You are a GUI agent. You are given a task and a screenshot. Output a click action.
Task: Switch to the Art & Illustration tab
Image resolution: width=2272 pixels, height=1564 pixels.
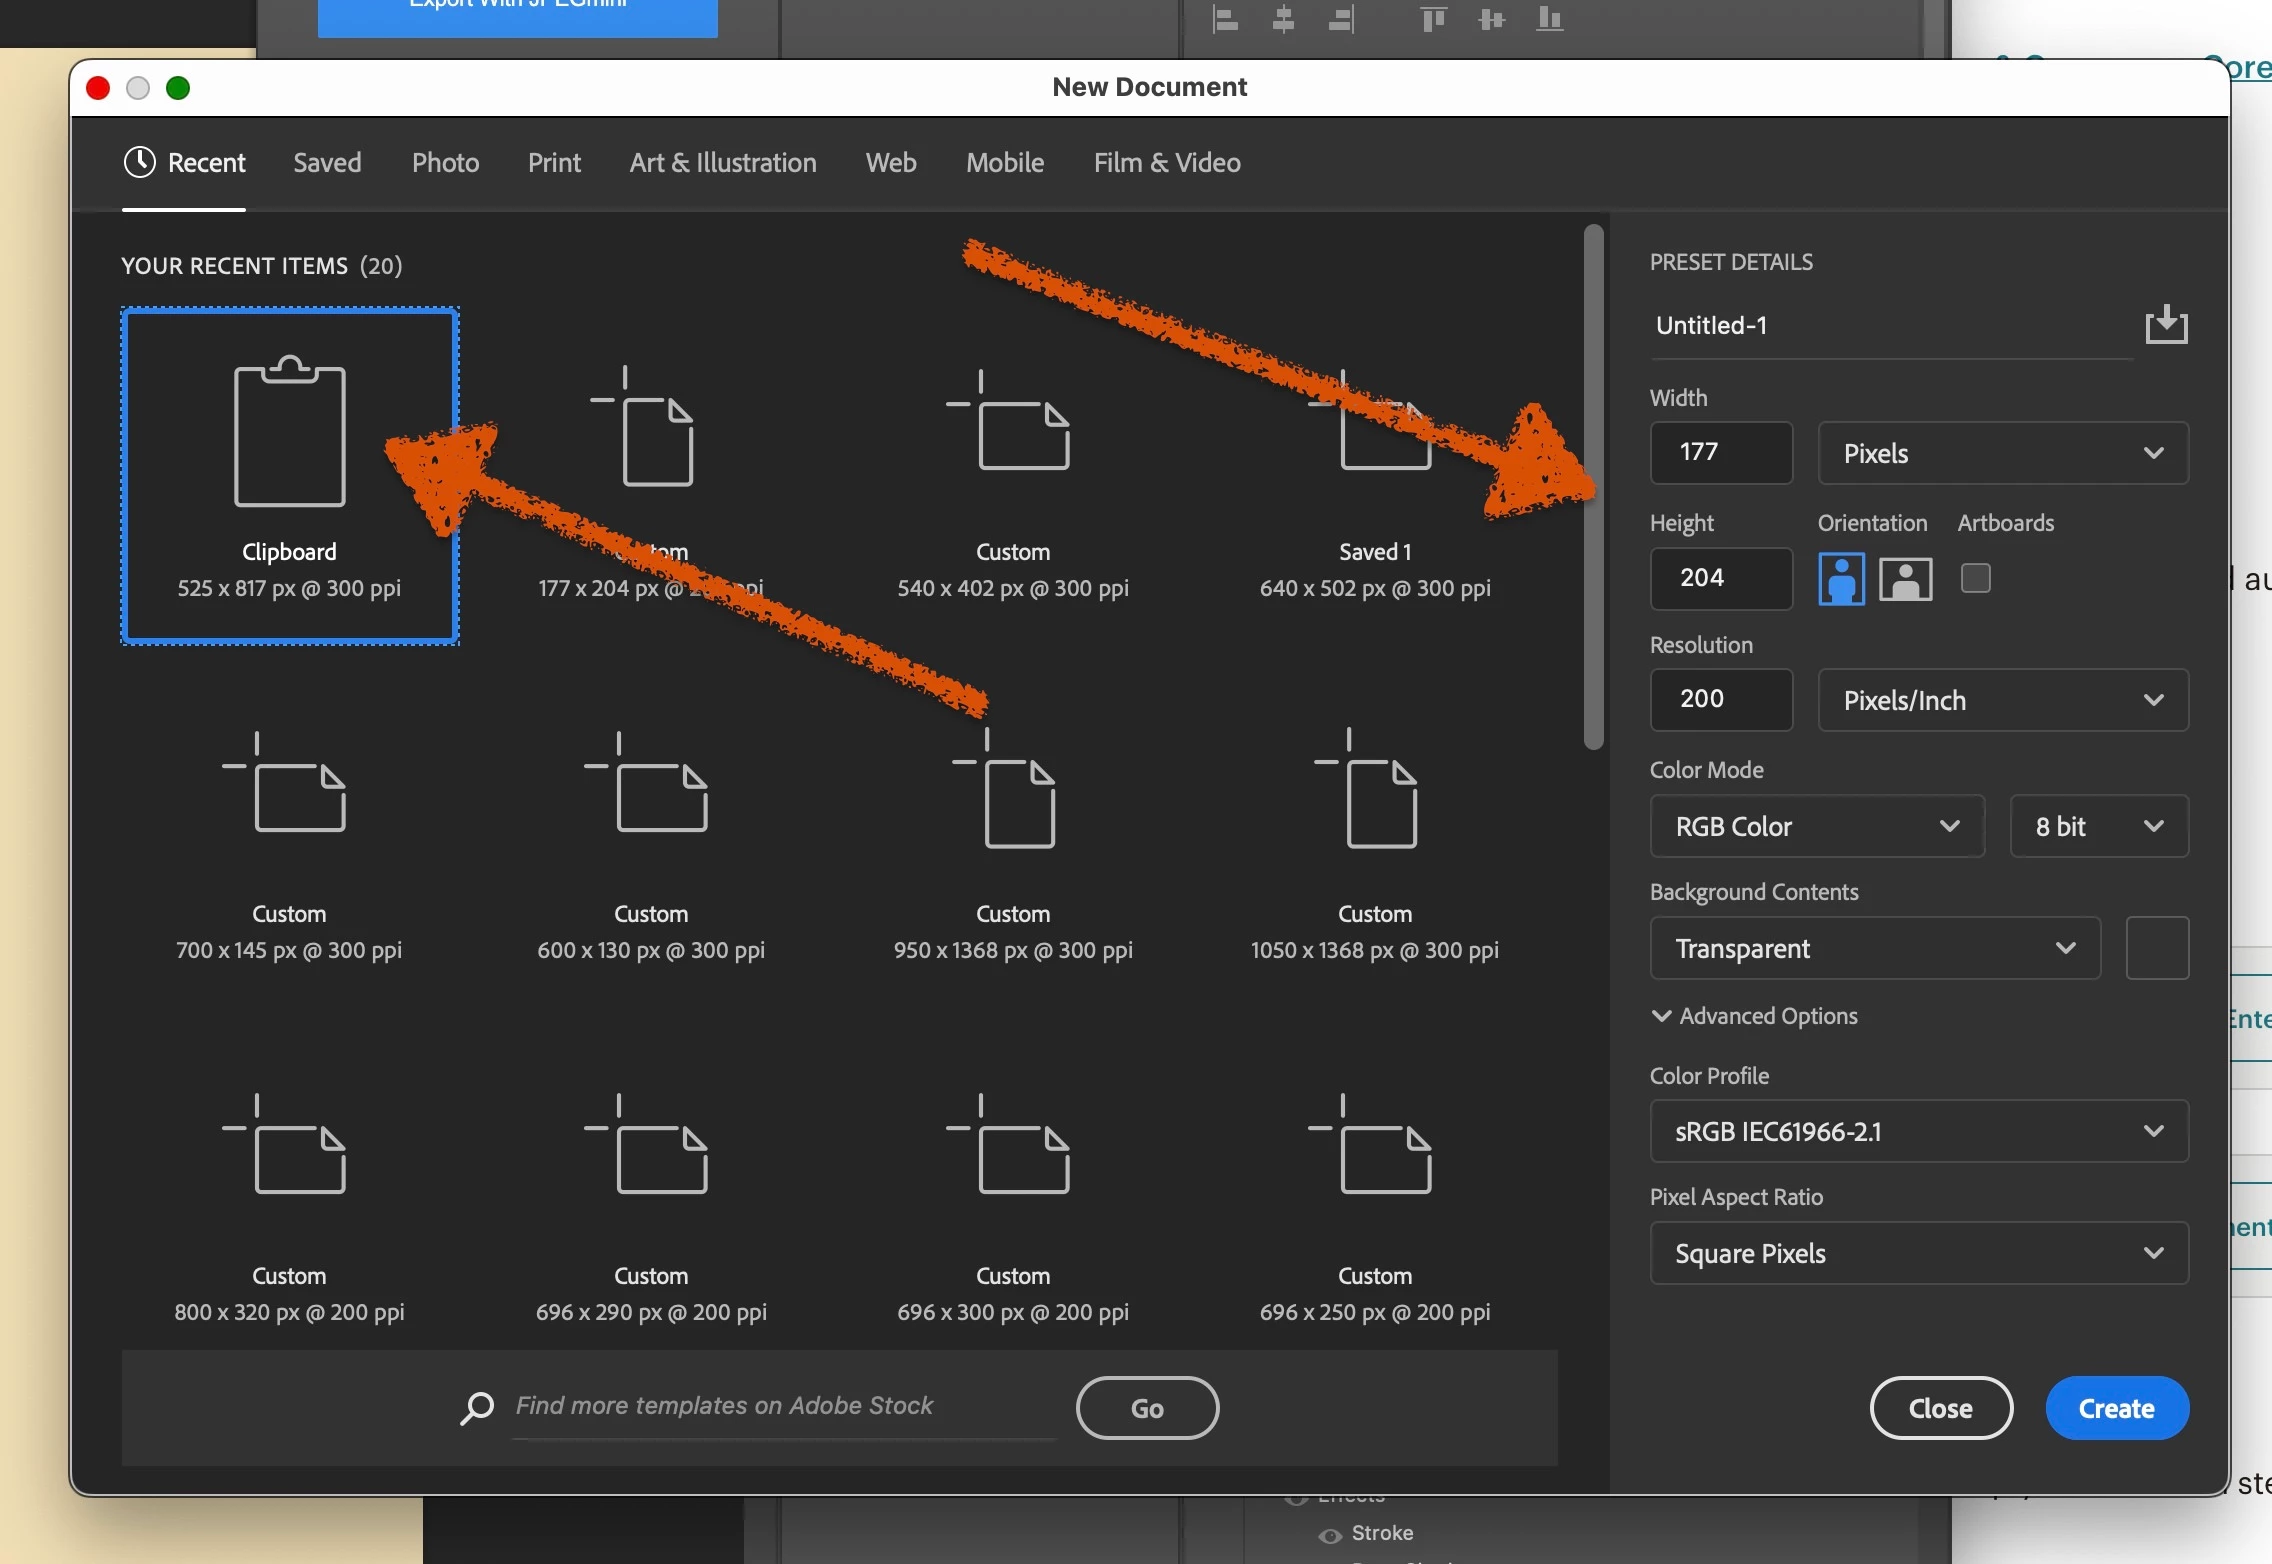[722, 163]
